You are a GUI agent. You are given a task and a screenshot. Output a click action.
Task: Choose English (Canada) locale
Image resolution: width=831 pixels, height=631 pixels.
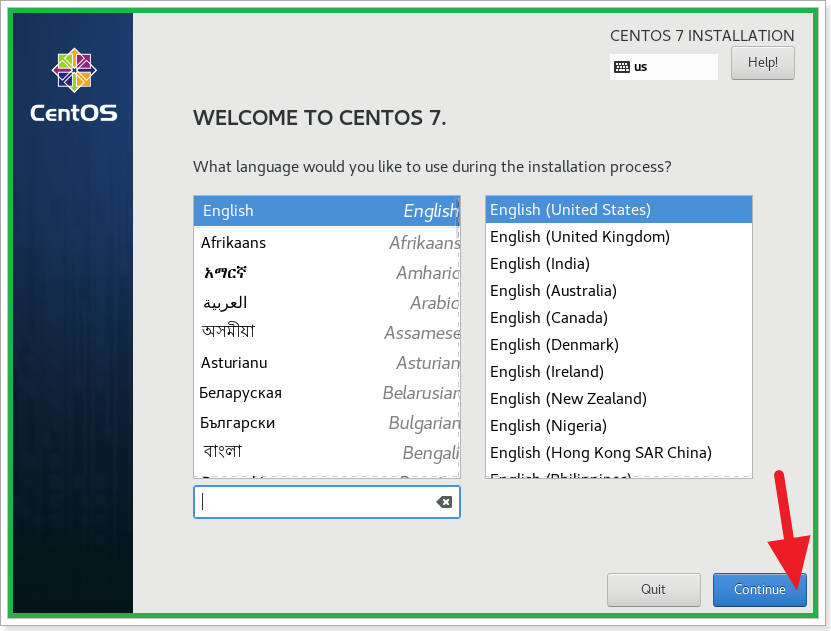point(618,318)
